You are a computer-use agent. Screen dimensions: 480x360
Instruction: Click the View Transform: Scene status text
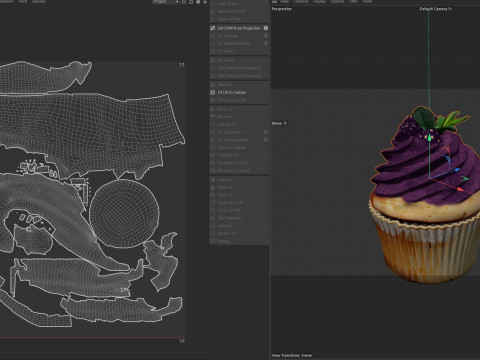point(292,355)
